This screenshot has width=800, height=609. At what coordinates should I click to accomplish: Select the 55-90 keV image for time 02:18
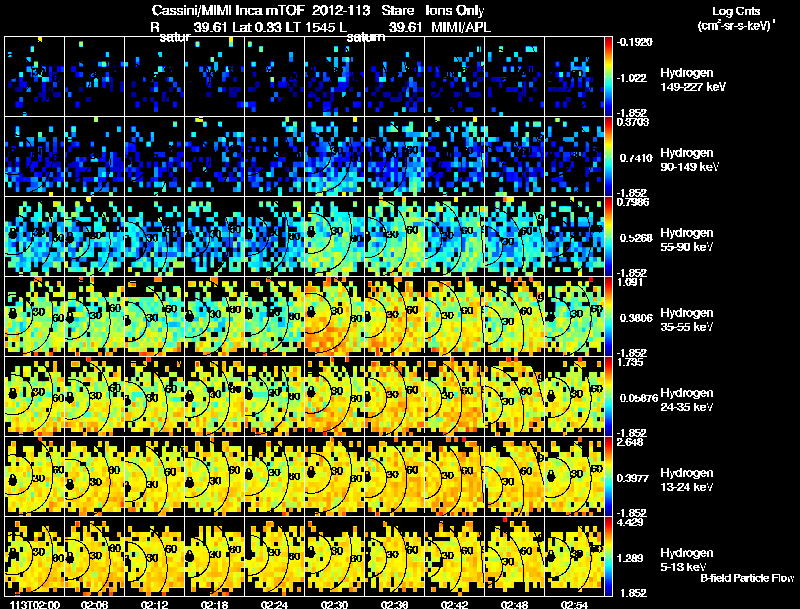coord(214,237)
